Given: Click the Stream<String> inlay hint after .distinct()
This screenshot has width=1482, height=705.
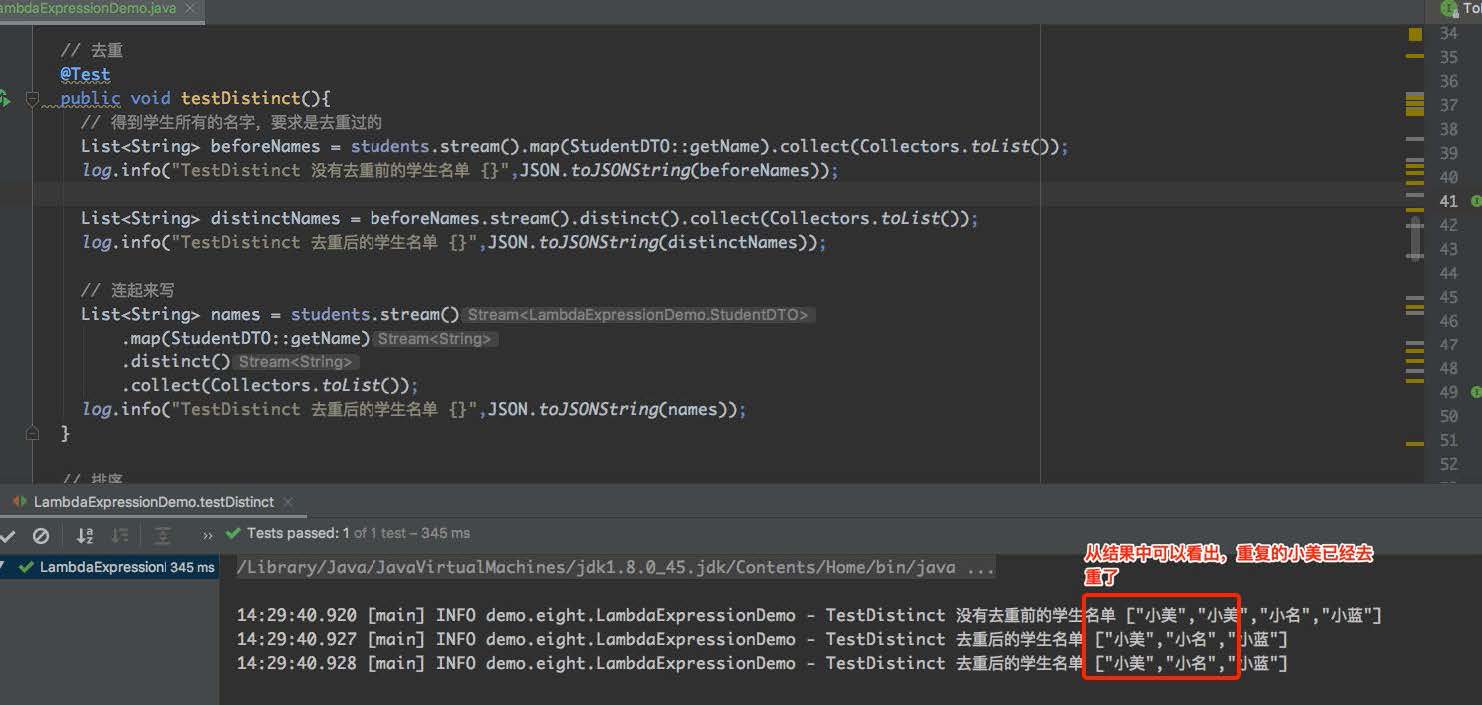Looking at the screenshot, I should 296,362.
